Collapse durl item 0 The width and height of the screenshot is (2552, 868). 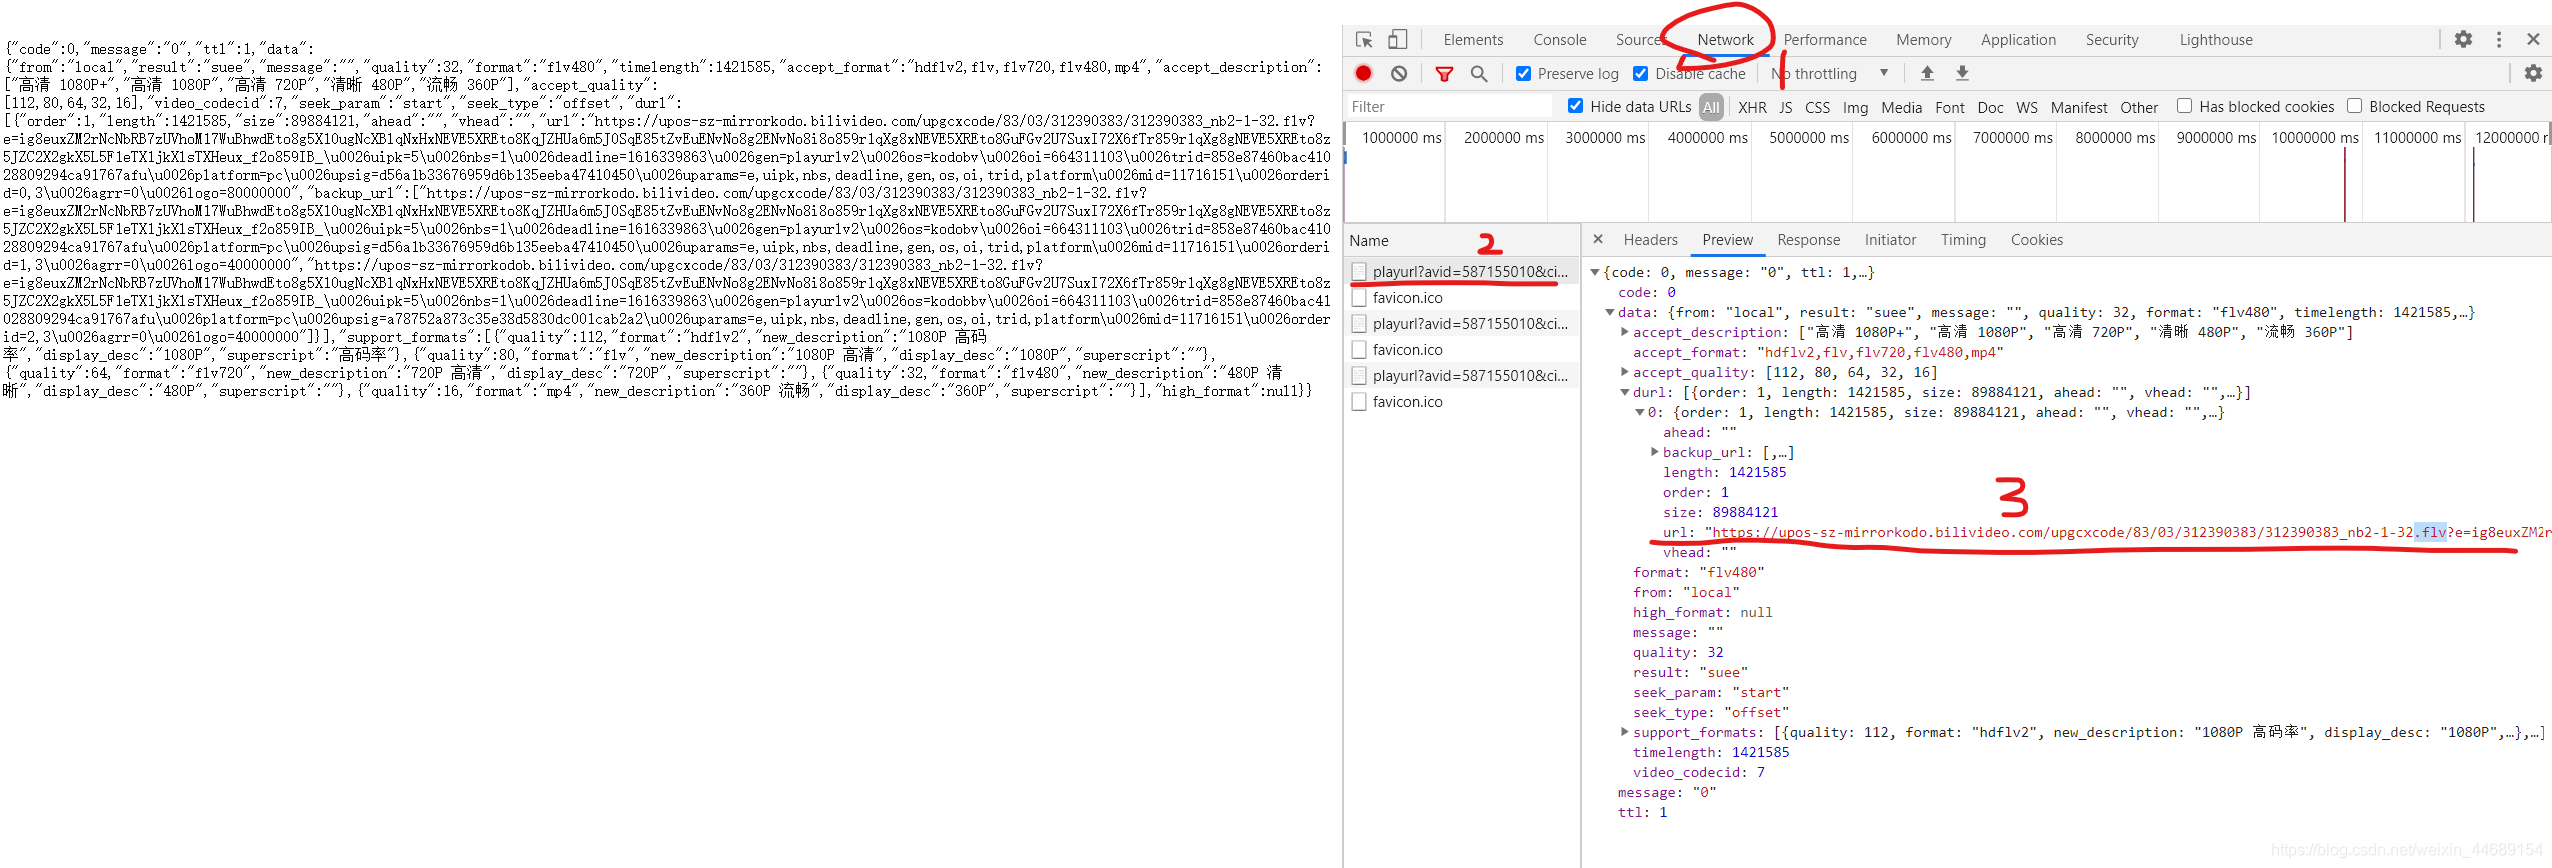(x=1640, y=412)
